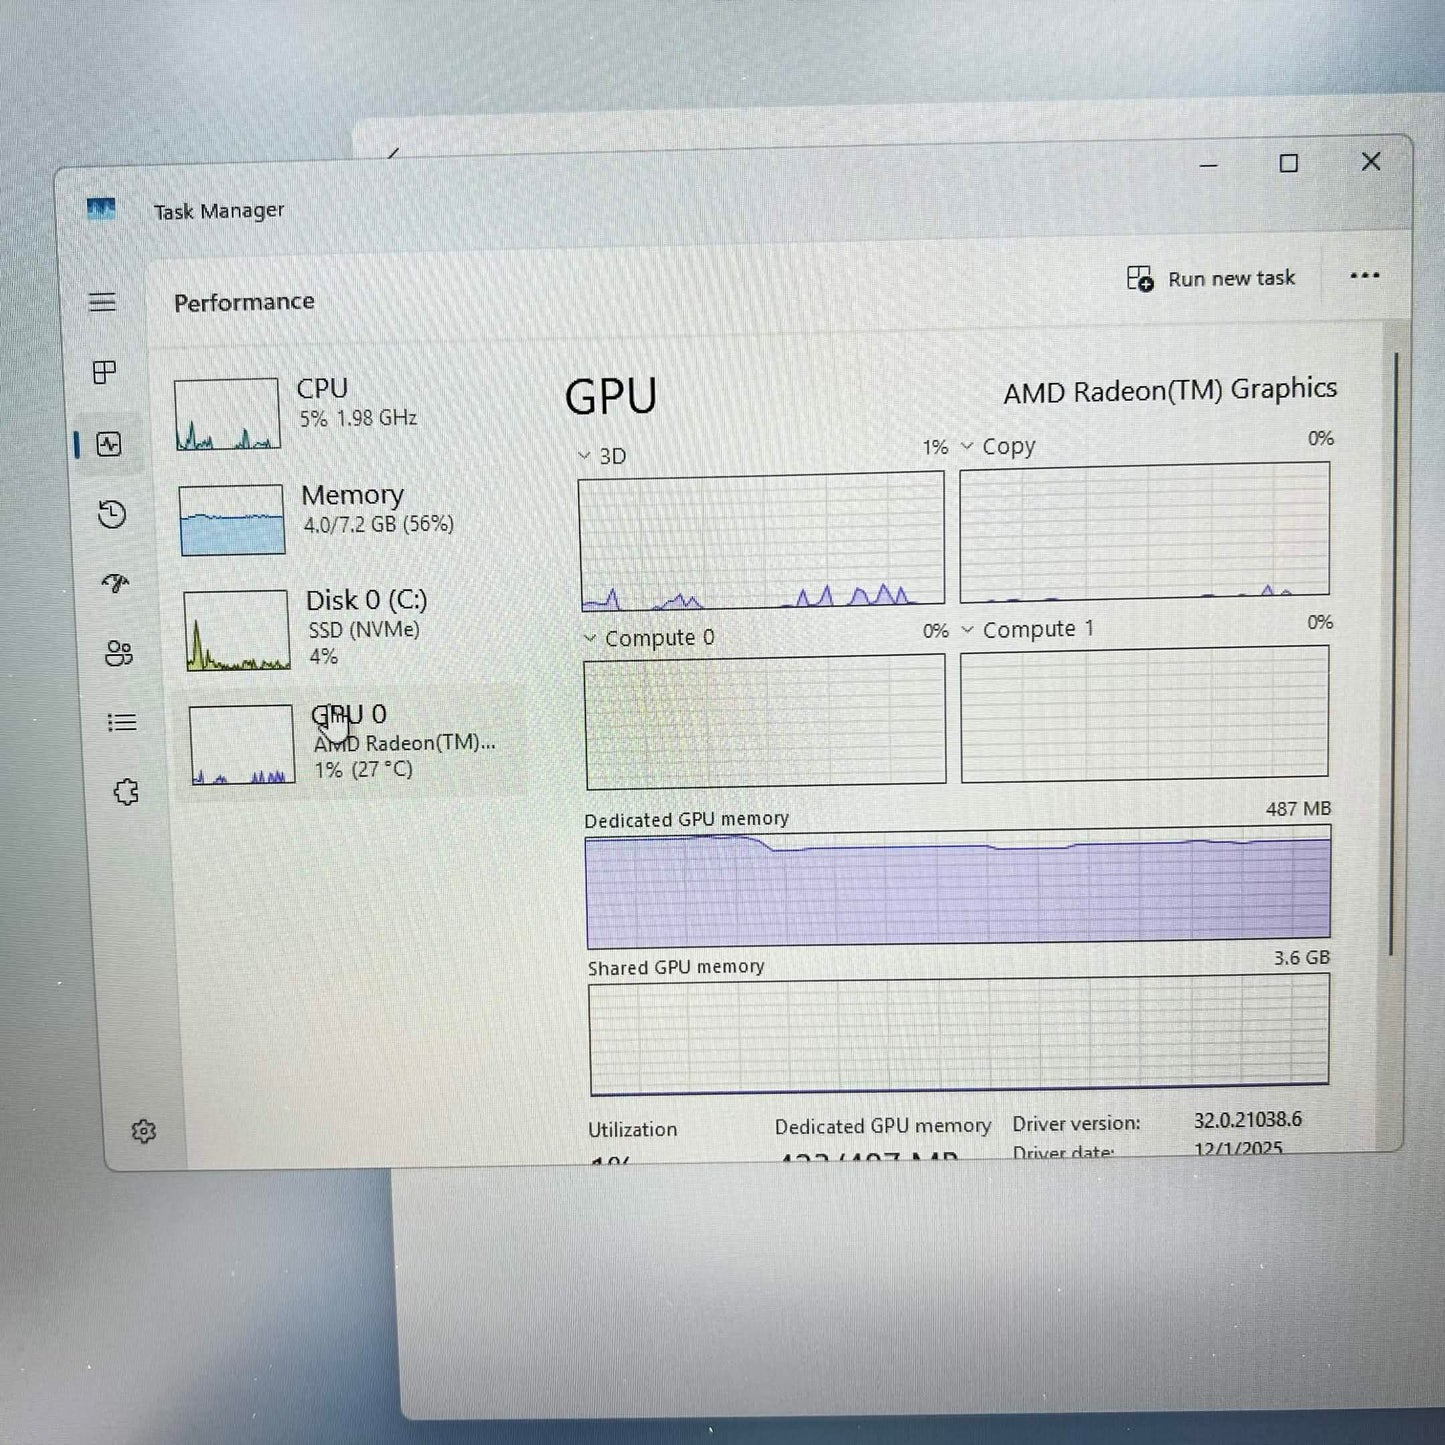The image size is (1445, 1445).
Task: Minimize the Task Manager window
Action: click(1208, 164)
